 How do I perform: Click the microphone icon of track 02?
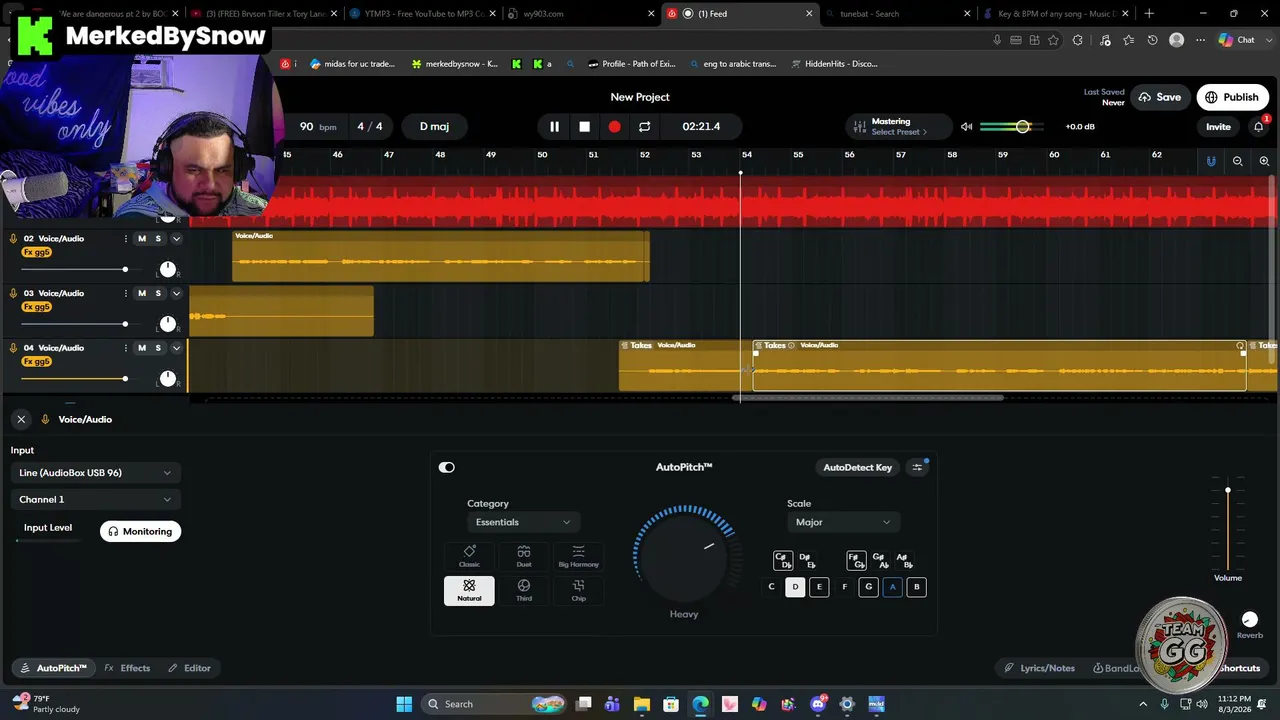13,239
